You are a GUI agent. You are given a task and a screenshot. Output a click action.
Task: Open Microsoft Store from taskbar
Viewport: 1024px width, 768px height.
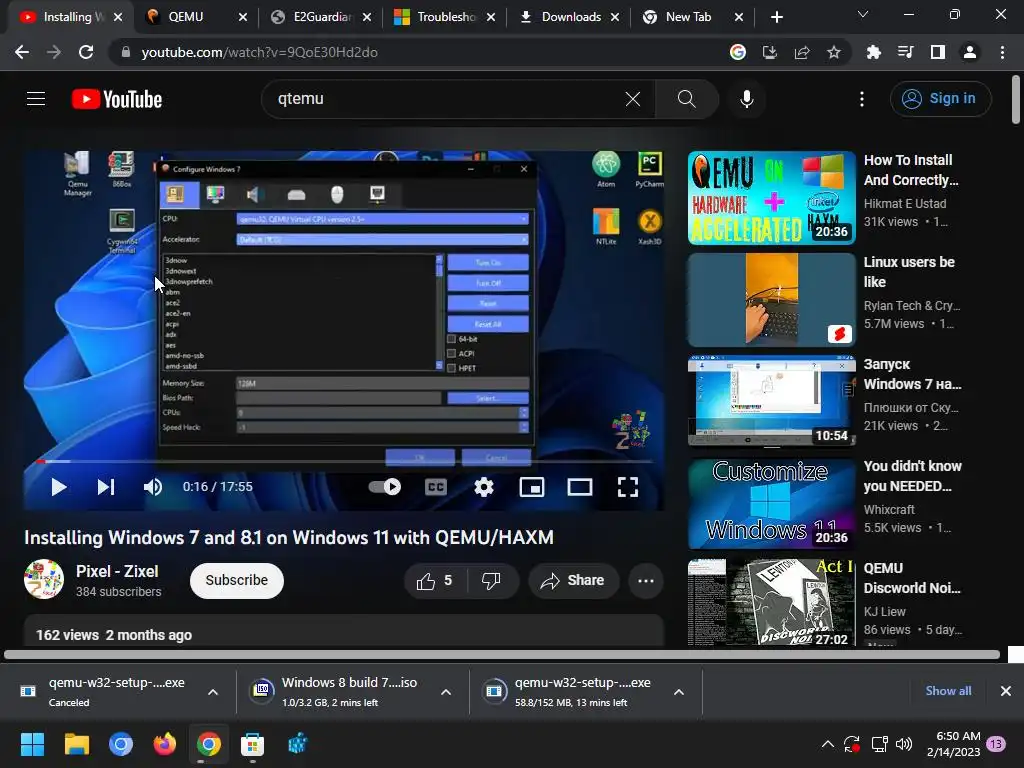click(252, 744)
